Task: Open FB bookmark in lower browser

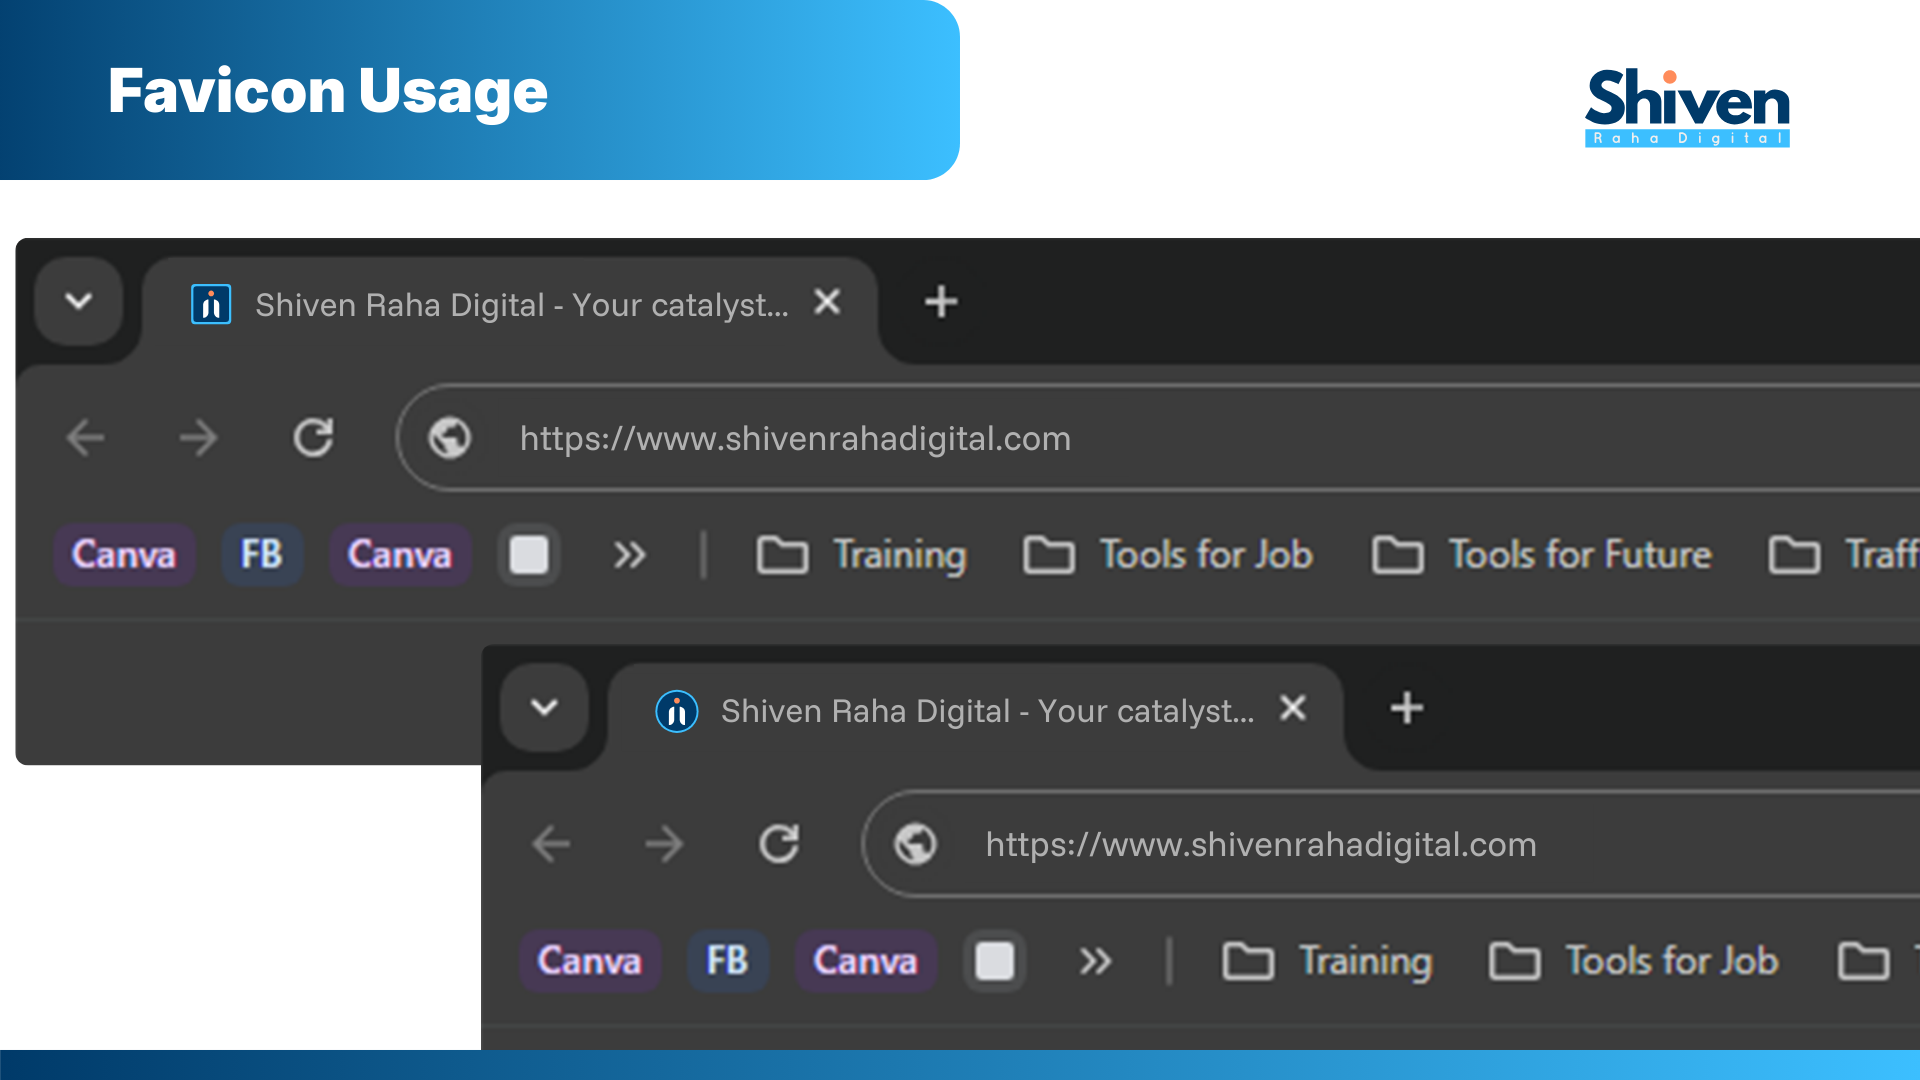Action: tap(728, 961)
